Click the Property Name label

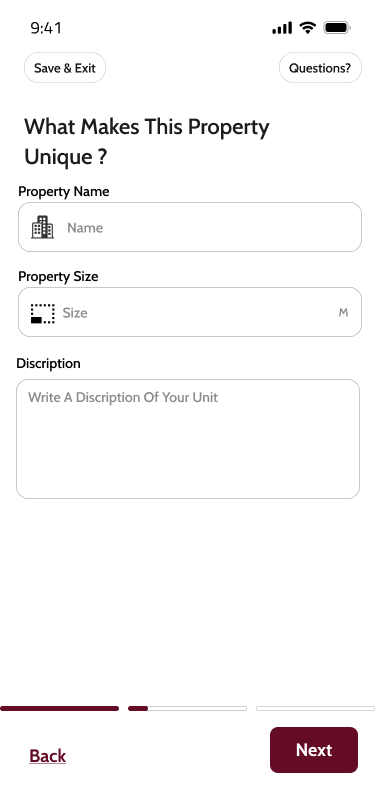tap(64, 192)
